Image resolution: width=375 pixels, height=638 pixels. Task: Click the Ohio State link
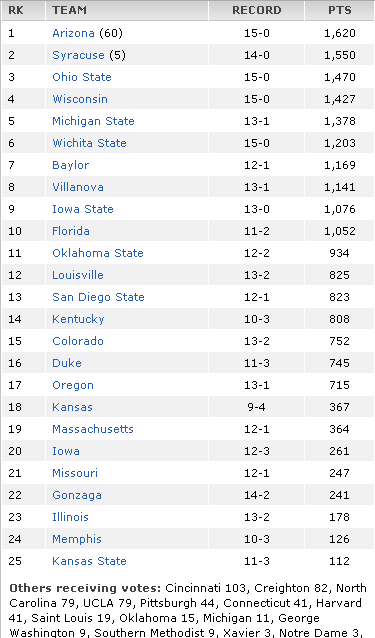(82, 77)
